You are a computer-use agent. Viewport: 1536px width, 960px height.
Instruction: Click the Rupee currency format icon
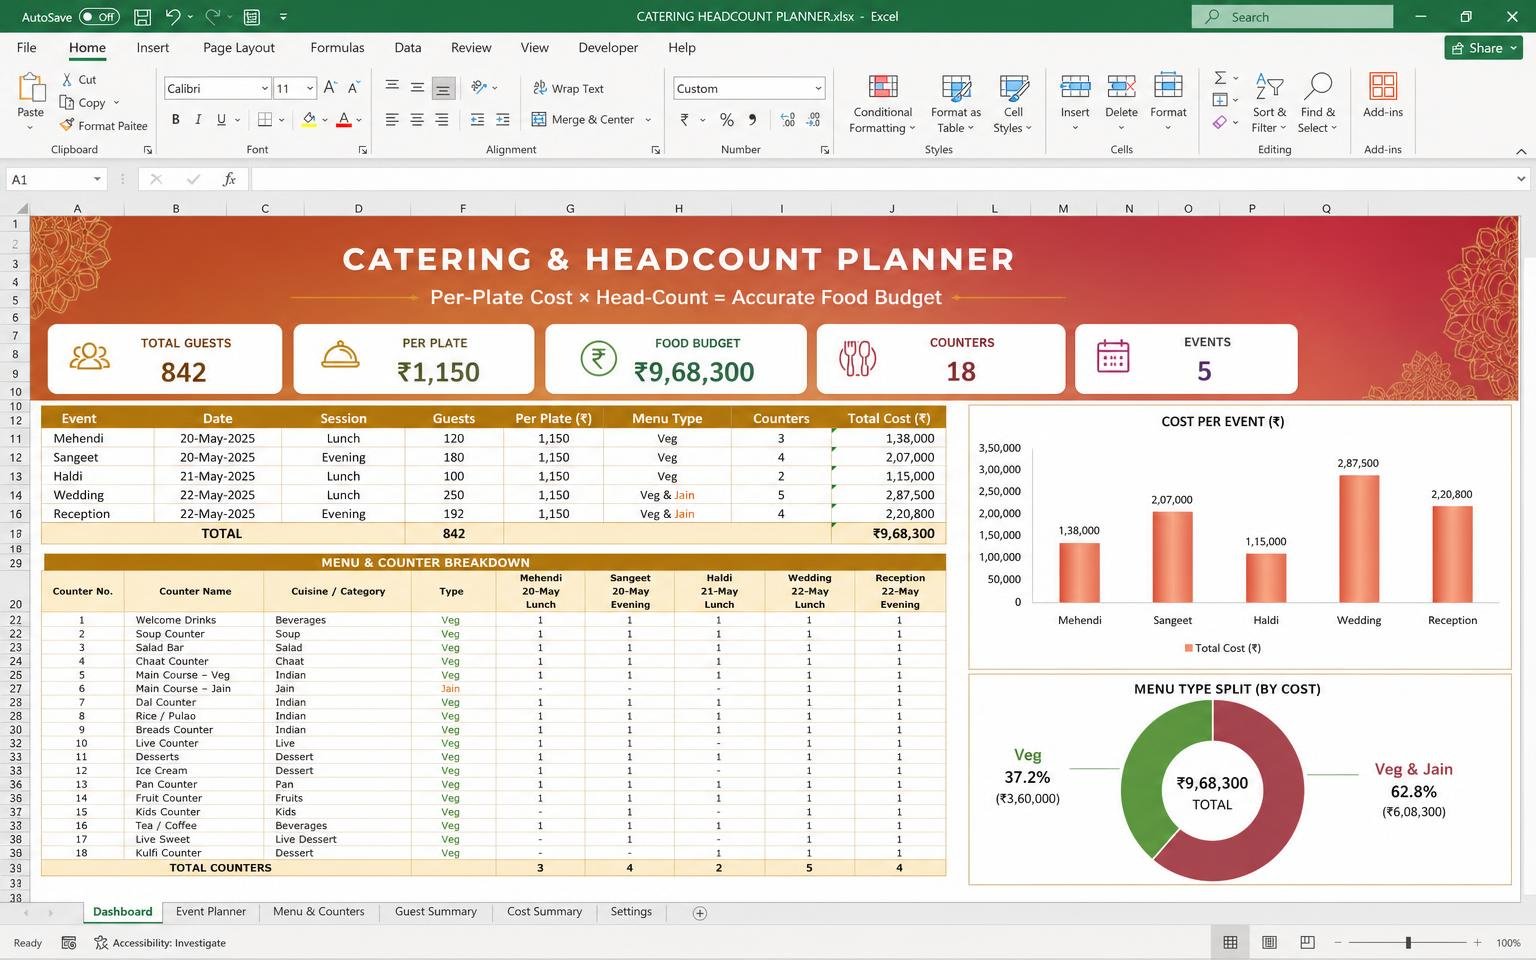click(x=685, y=120)
